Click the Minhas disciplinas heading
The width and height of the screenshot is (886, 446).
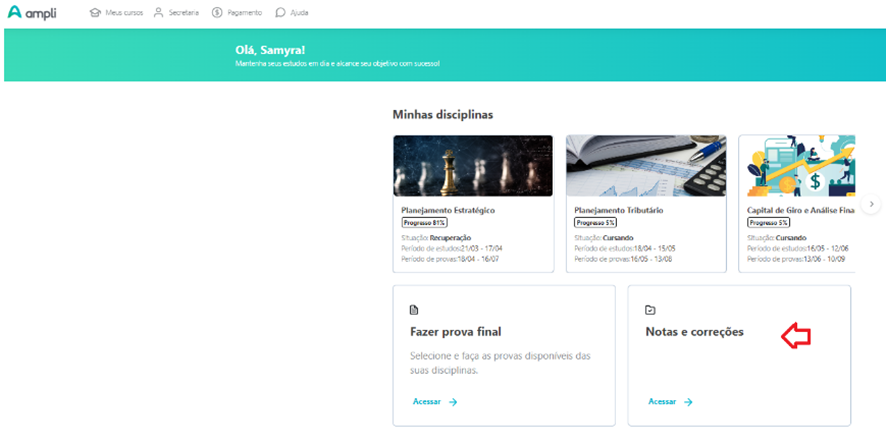pos(443,115)
